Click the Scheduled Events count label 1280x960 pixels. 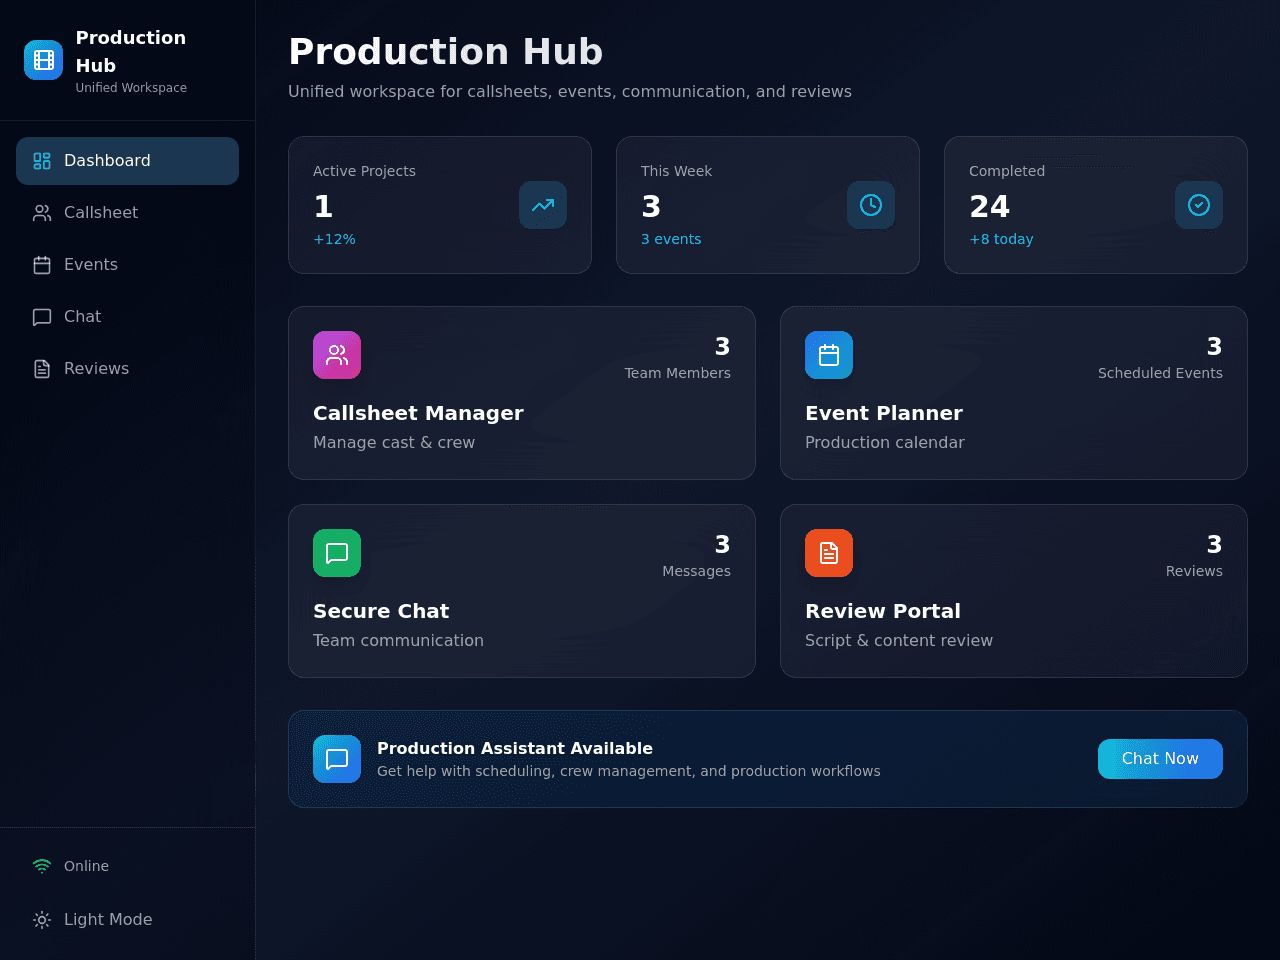click(1160, 373)
